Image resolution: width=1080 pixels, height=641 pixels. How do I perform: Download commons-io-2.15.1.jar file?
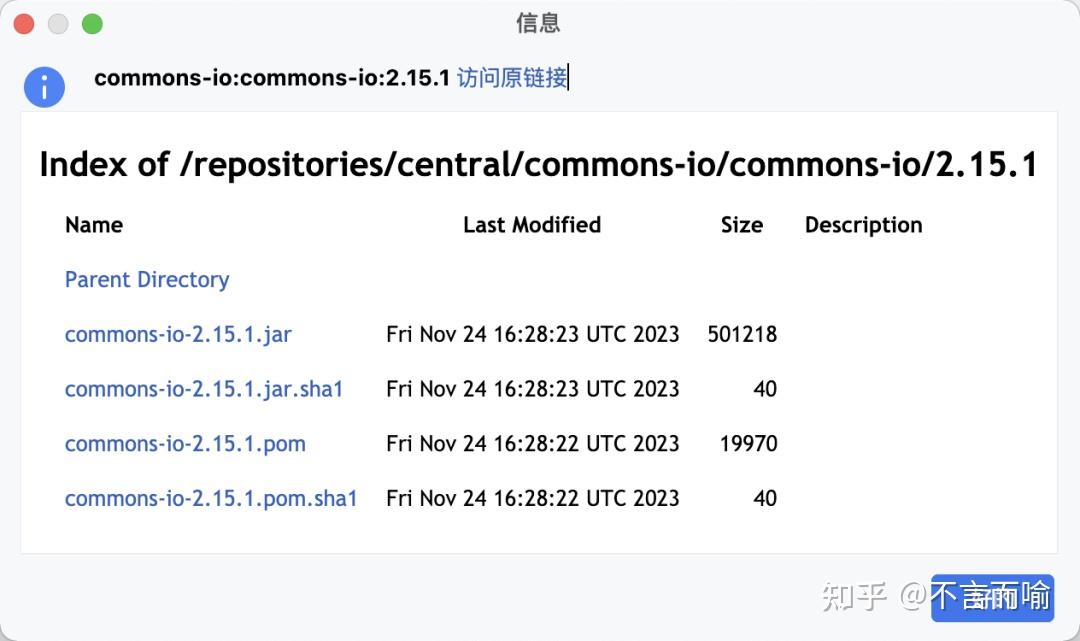(178, 334)
